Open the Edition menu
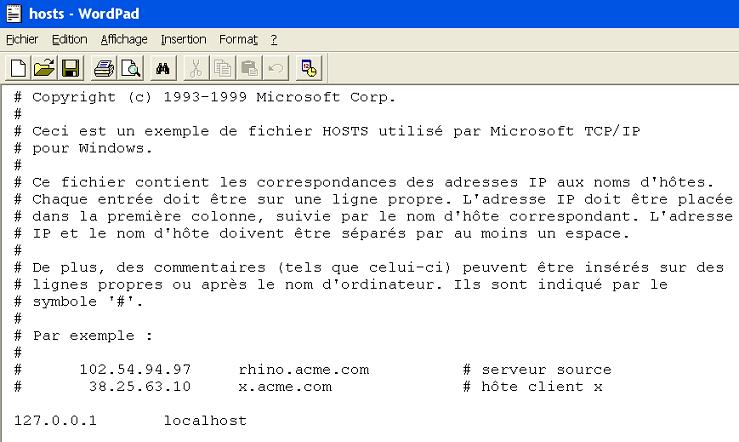 tap(70, 39)
